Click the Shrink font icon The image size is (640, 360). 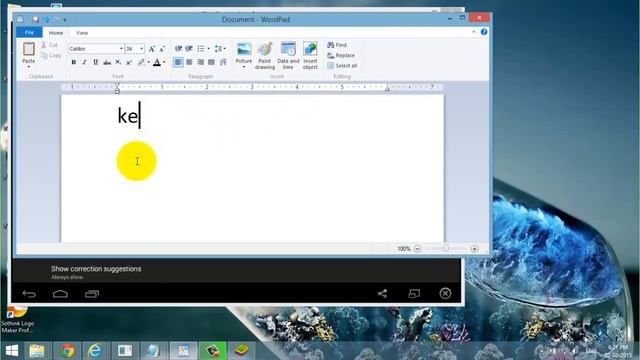point(162,49)
